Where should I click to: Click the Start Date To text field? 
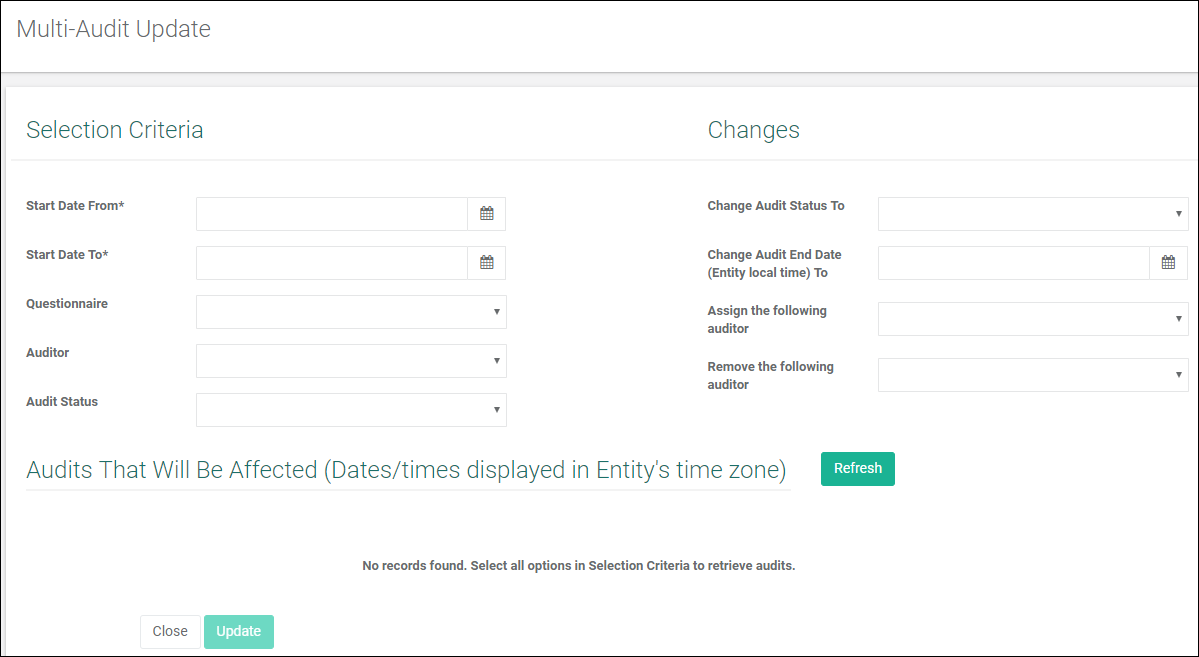point(330,262)
